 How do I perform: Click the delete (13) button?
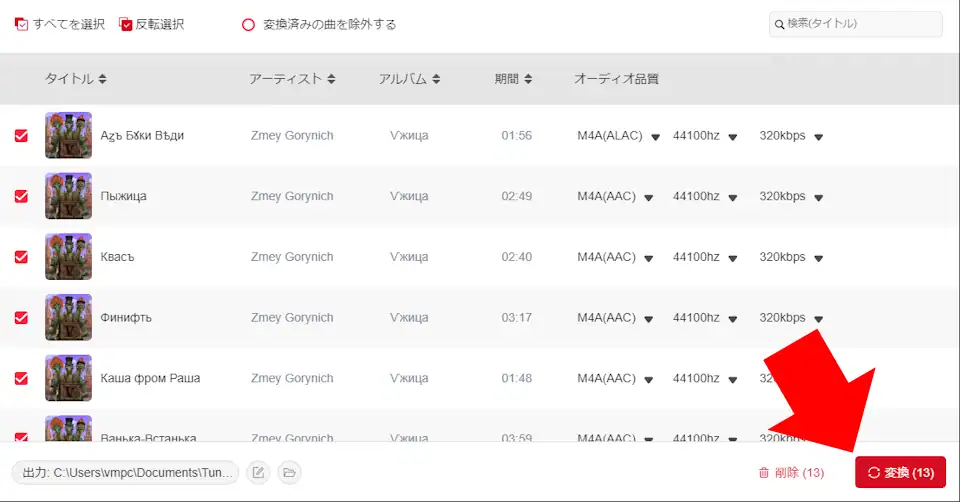tap(791, 472)
